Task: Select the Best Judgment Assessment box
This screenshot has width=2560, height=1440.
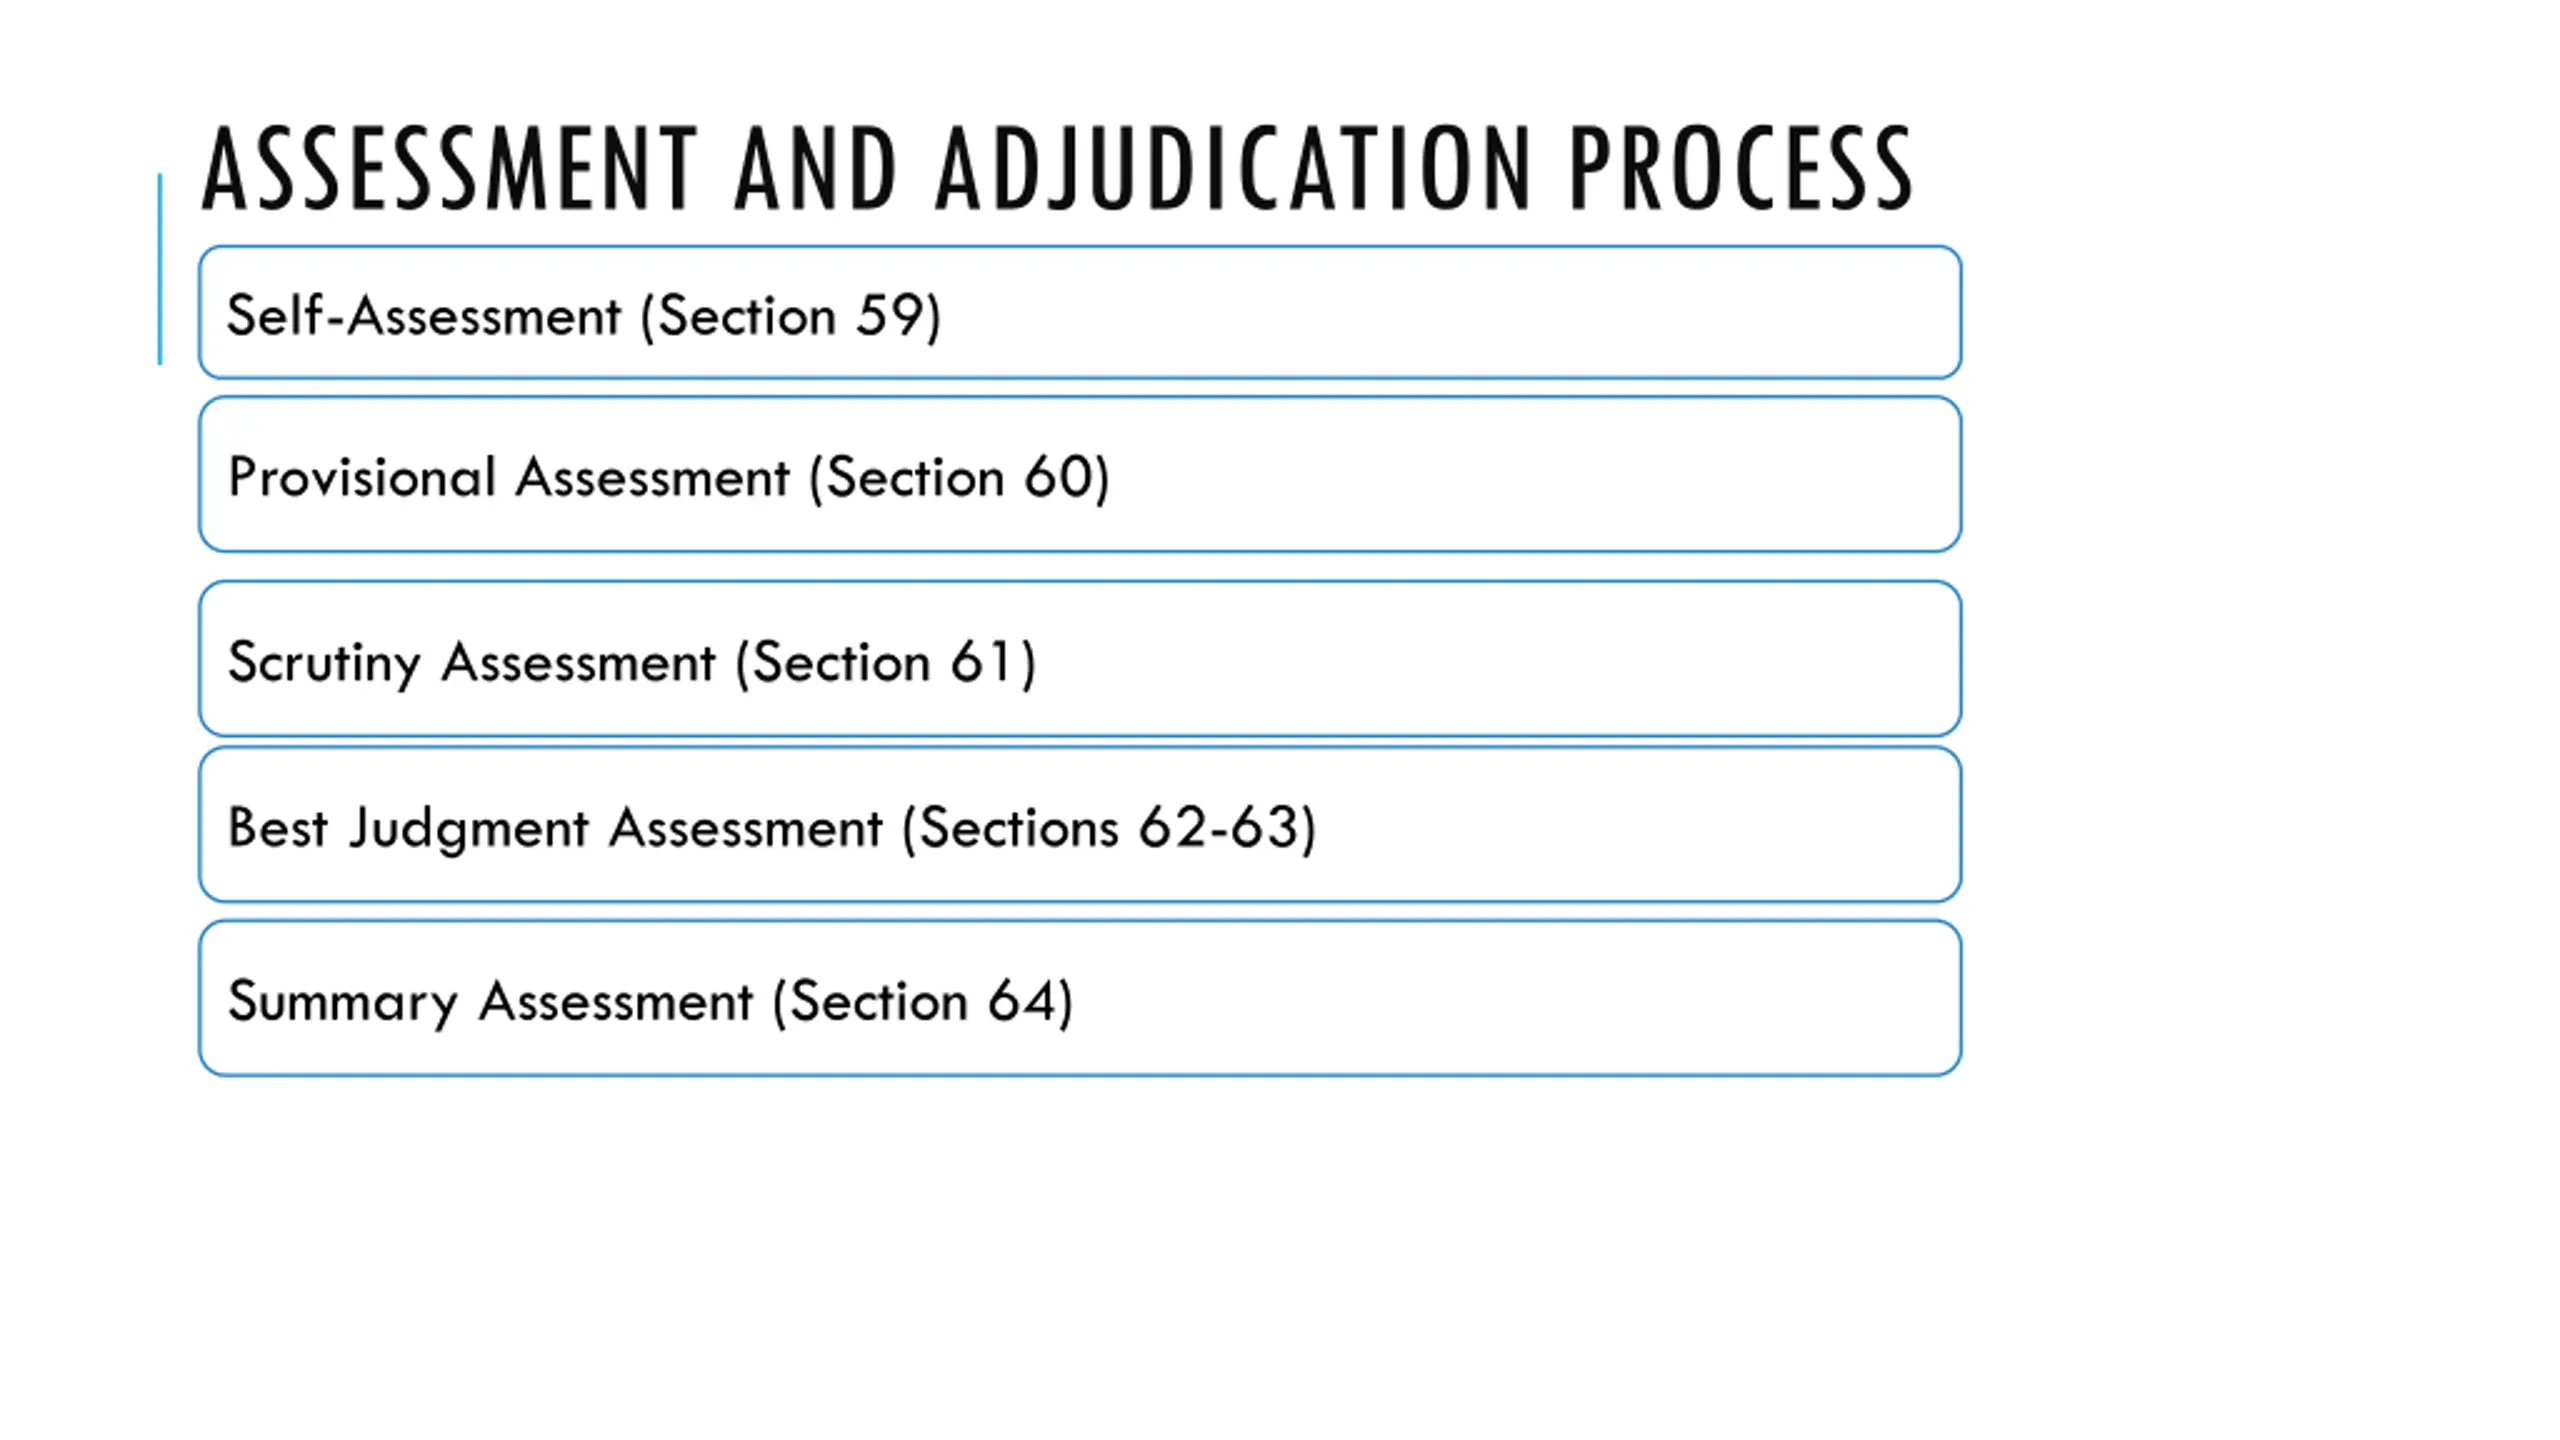Action: click(x=1080, y=825)
